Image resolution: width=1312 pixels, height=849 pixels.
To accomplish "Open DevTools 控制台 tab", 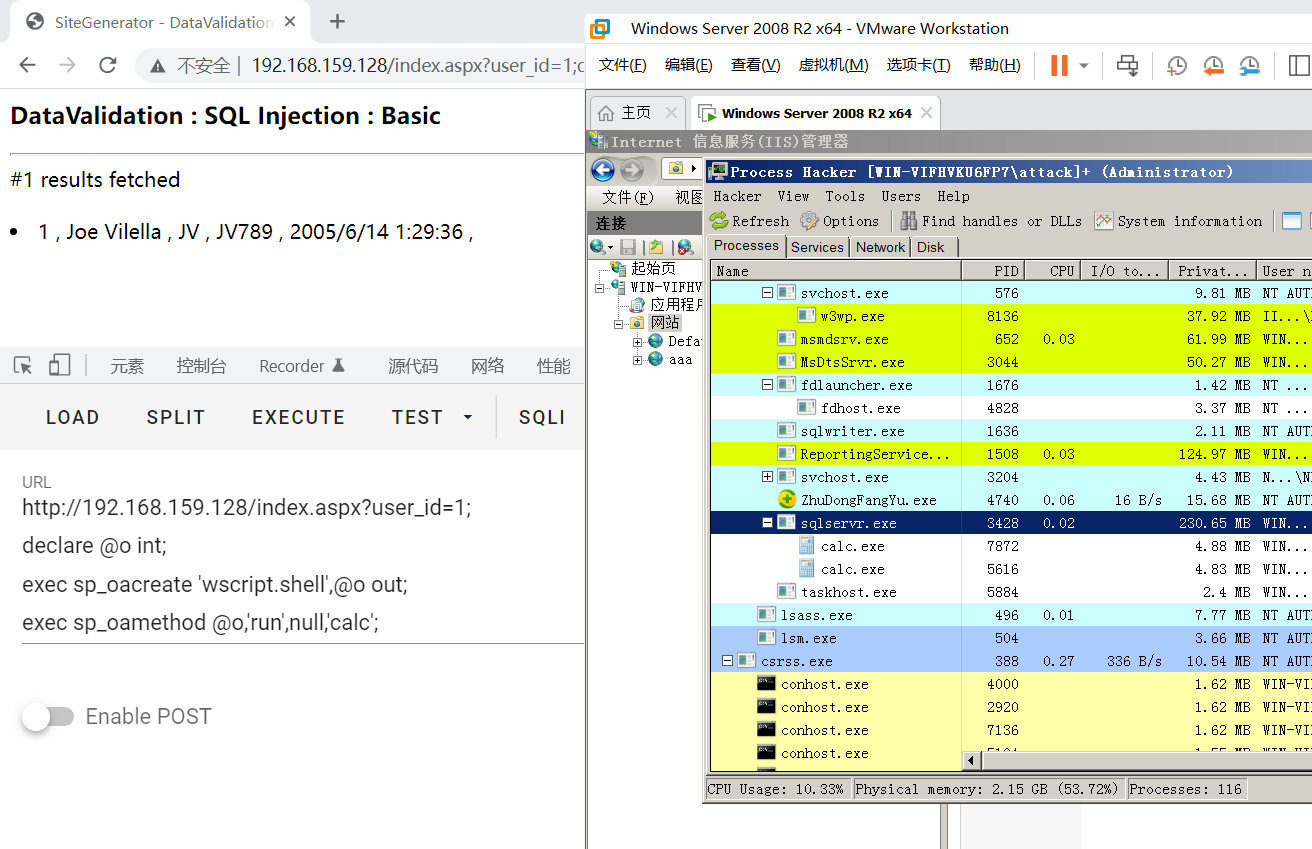I will click(x=201, y=366).
